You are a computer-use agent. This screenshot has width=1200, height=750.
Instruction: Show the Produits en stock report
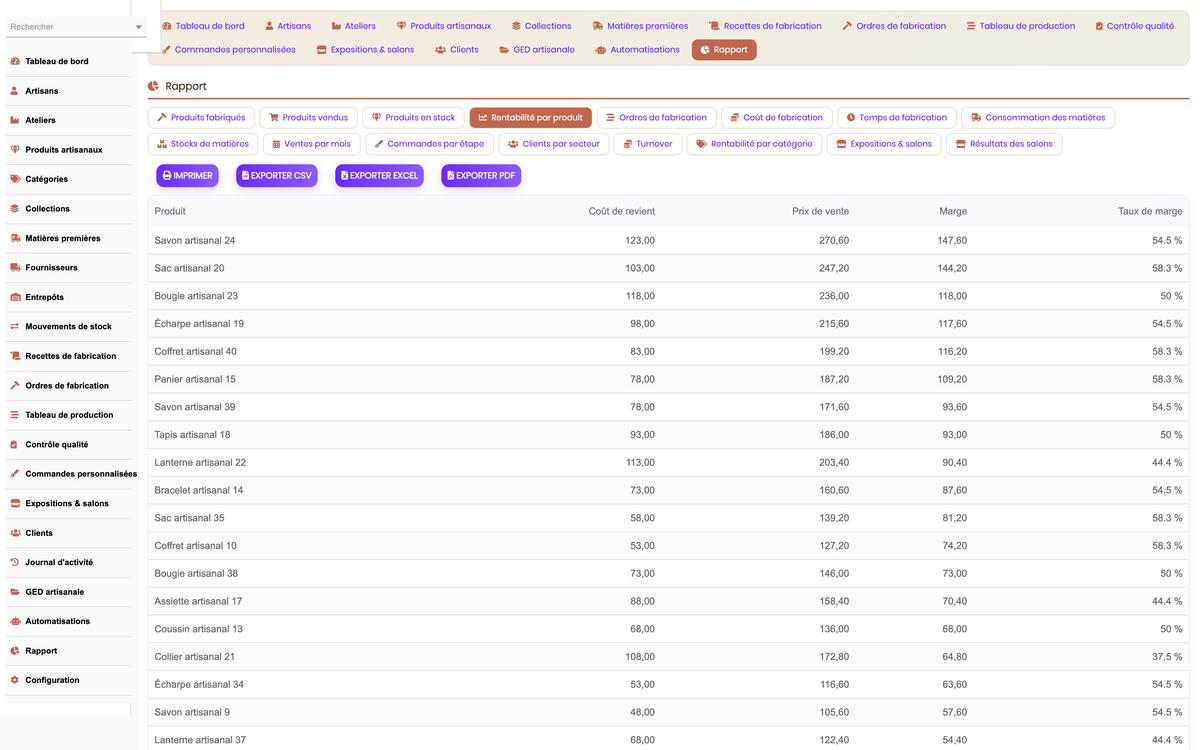(x=413, y=118)
